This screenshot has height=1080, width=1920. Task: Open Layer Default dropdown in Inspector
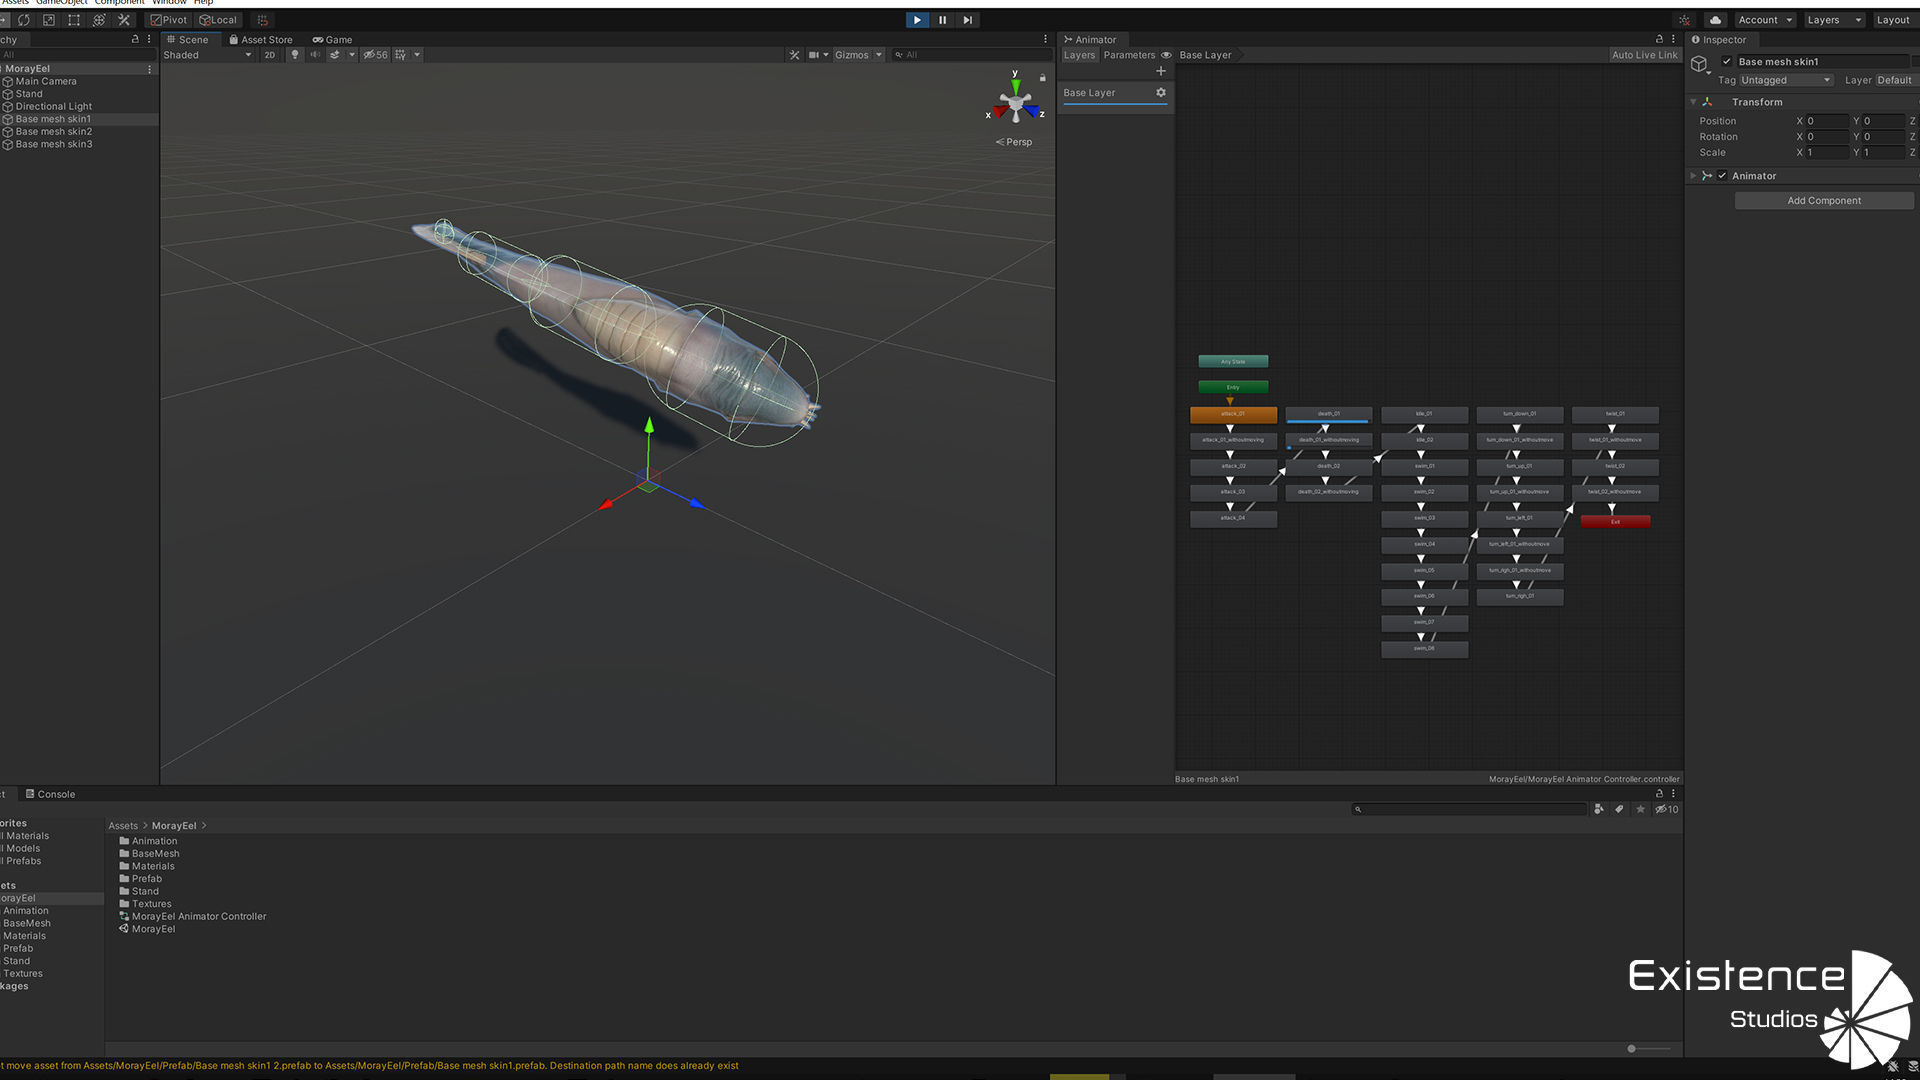[1896, 81]
